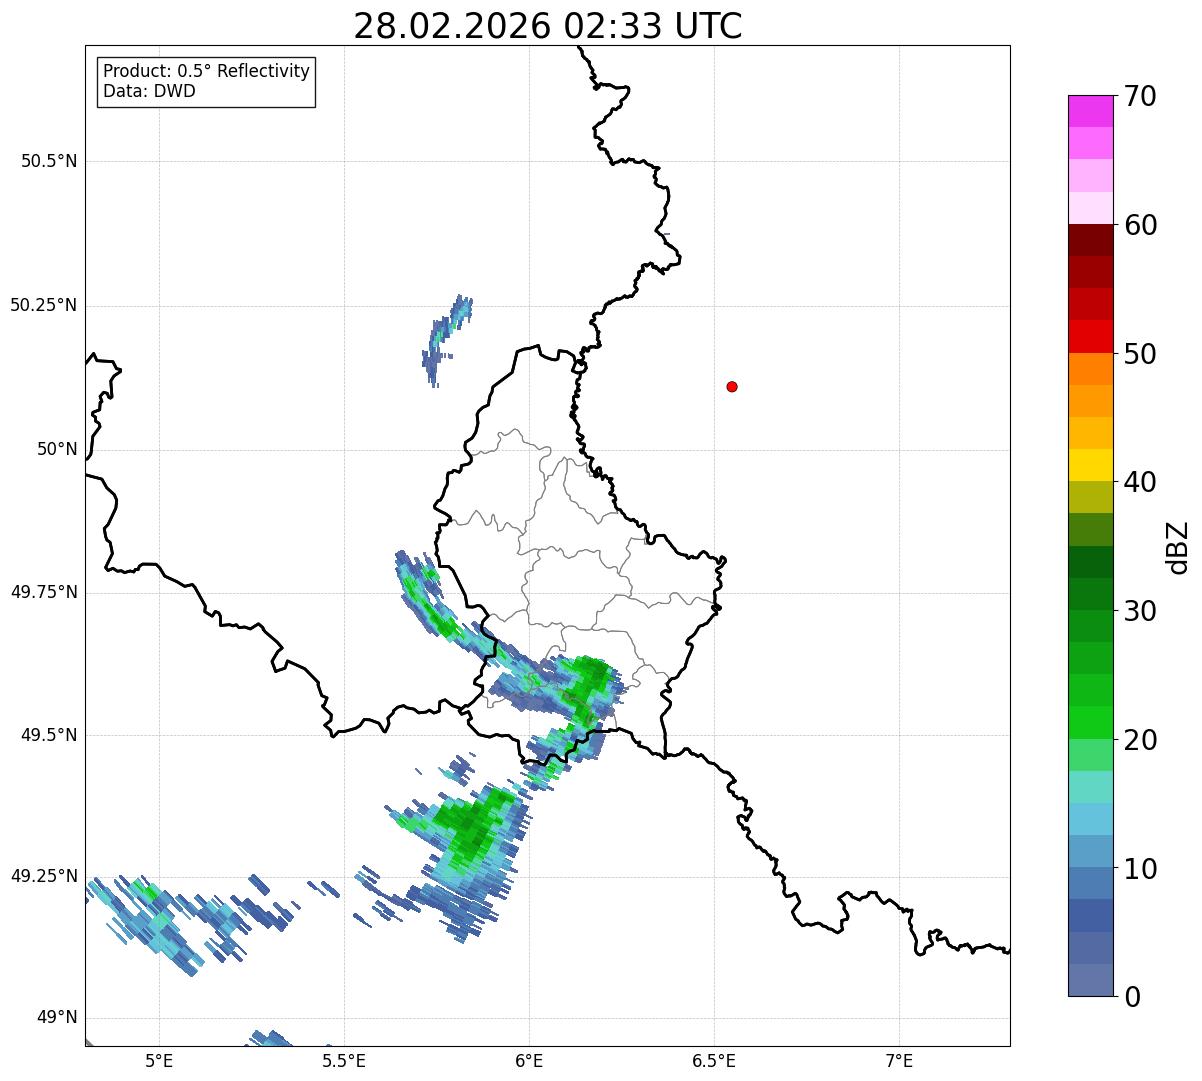Viewport: 1202px width, 1081px height.
Task: Click the colorbar tick label 30
Action: click(x=1140, y=611)
